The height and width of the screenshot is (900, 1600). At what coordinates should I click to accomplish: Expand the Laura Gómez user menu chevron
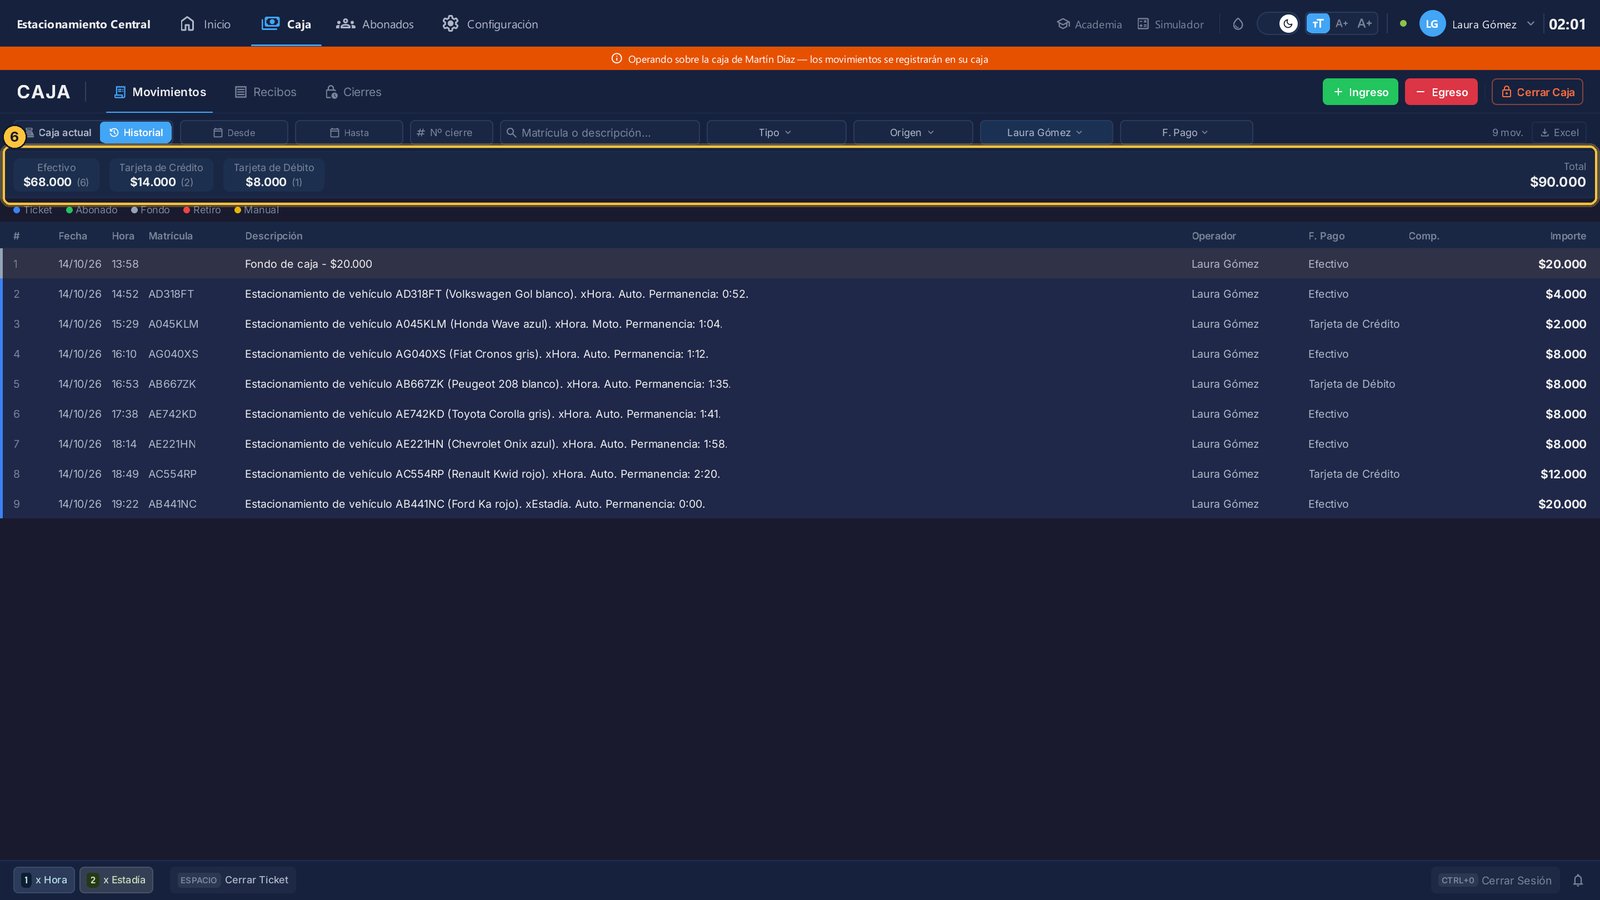(x=1530, y=24)
